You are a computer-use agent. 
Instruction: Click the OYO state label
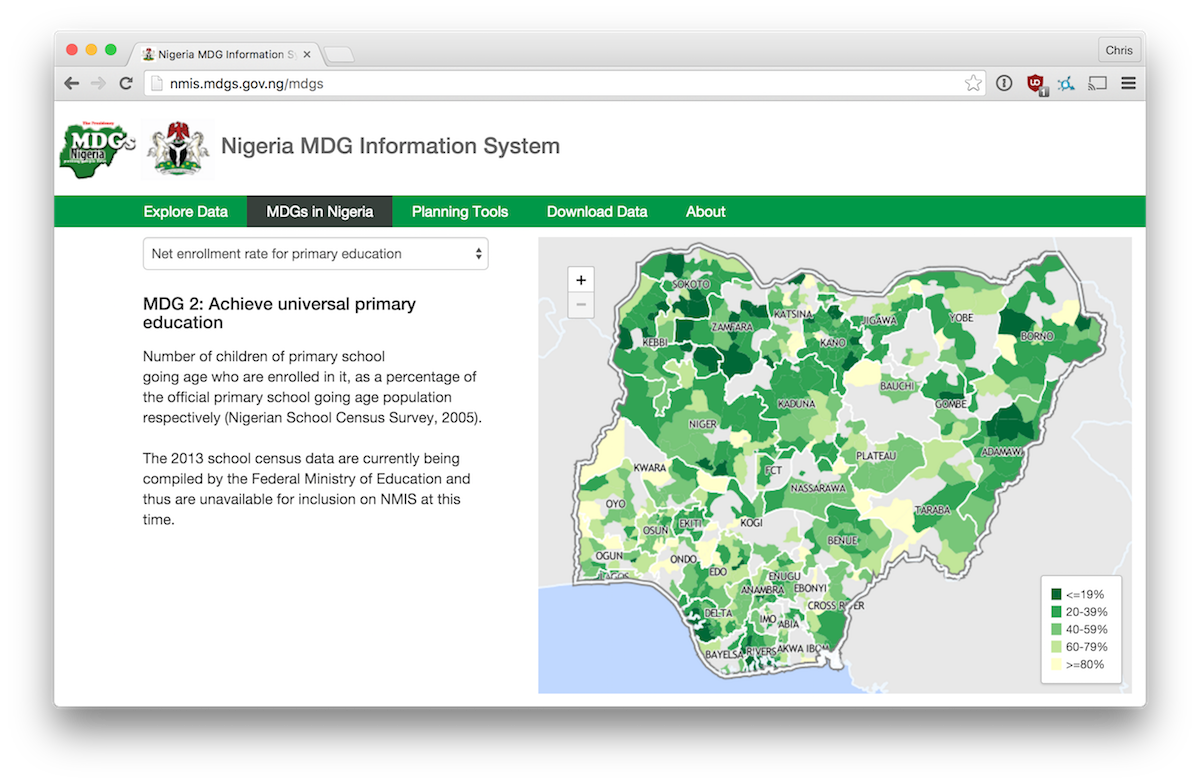tap(615, 504)
